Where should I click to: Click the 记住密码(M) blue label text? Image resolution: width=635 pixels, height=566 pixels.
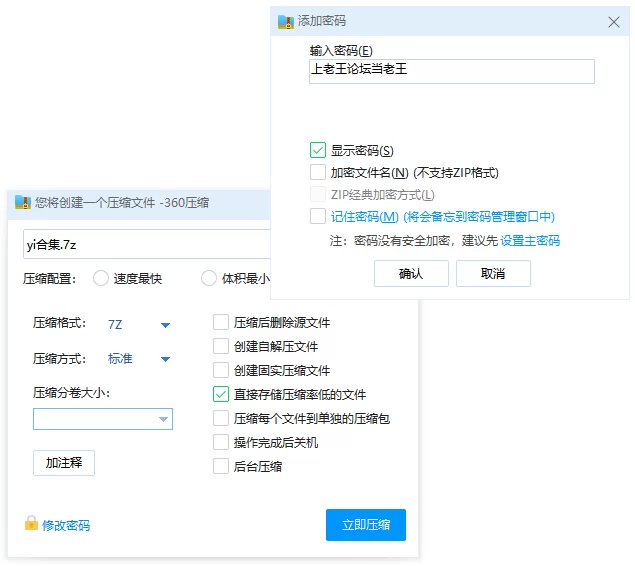pyautogui.click(x=442, y=217)
